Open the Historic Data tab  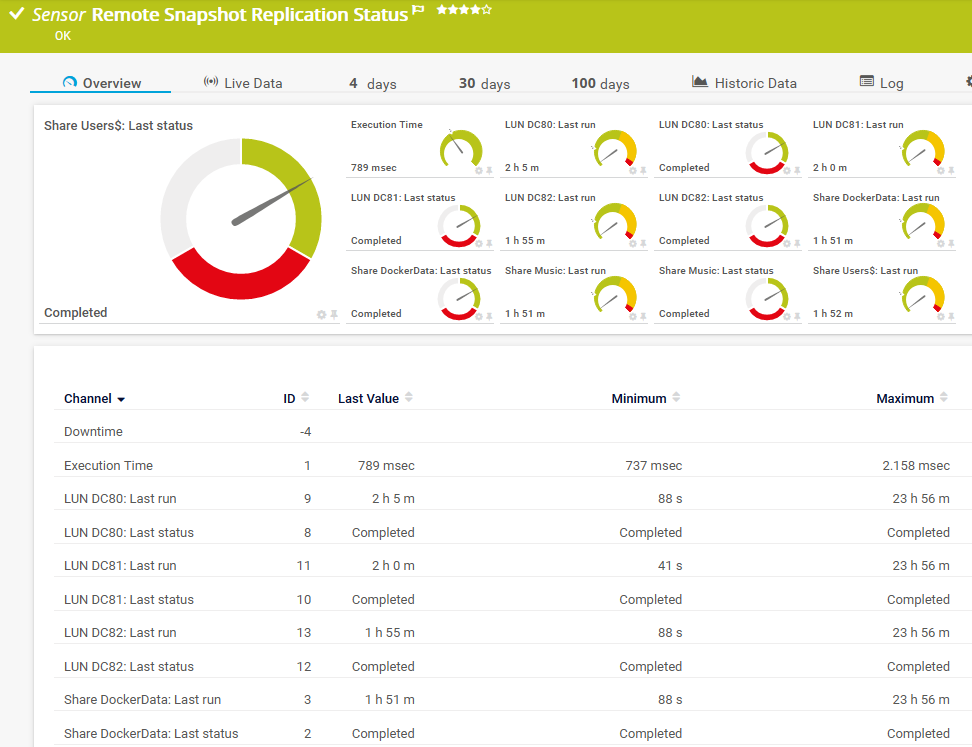pos(744,83)
